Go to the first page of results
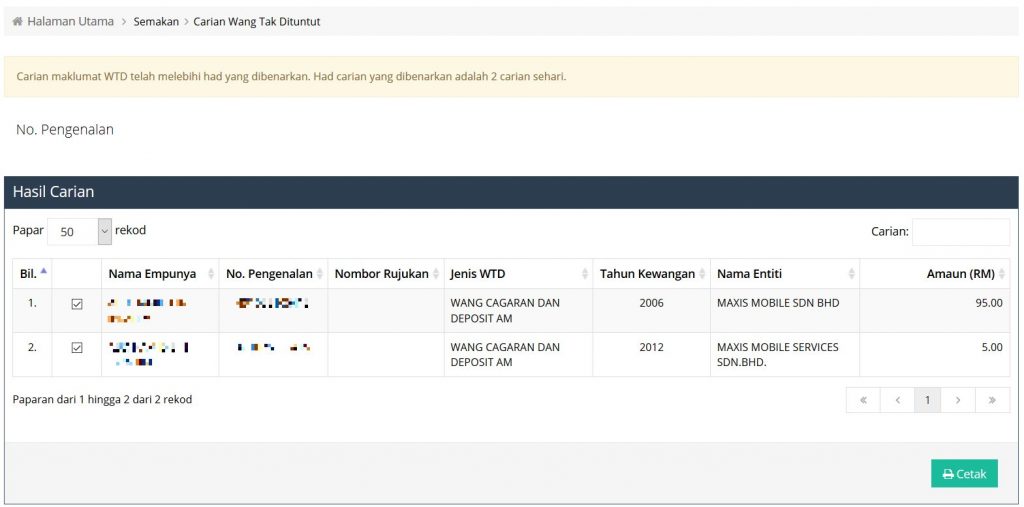Viewport: 1024px width, 507px height. [863, 400]
